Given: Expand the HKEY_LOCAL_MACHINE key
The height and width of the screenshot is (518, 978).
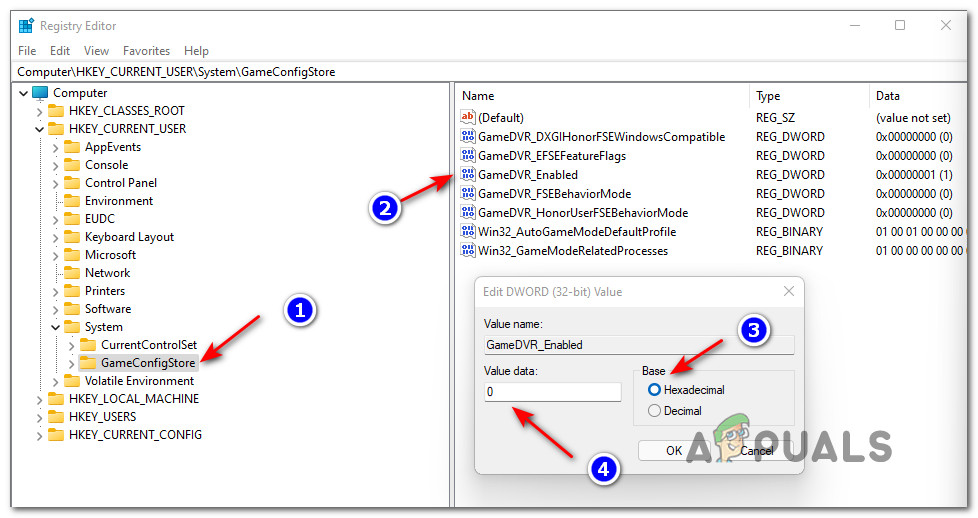Looking at the screenshot, I should (x=39, y=400).
